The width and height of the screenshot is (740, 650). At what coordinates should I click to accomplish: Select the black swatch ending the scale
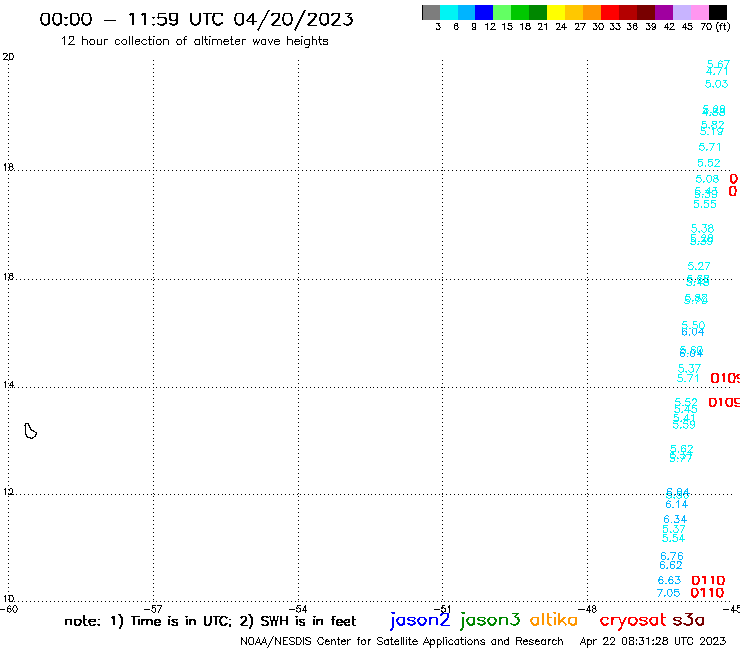[x=717, y=12]
